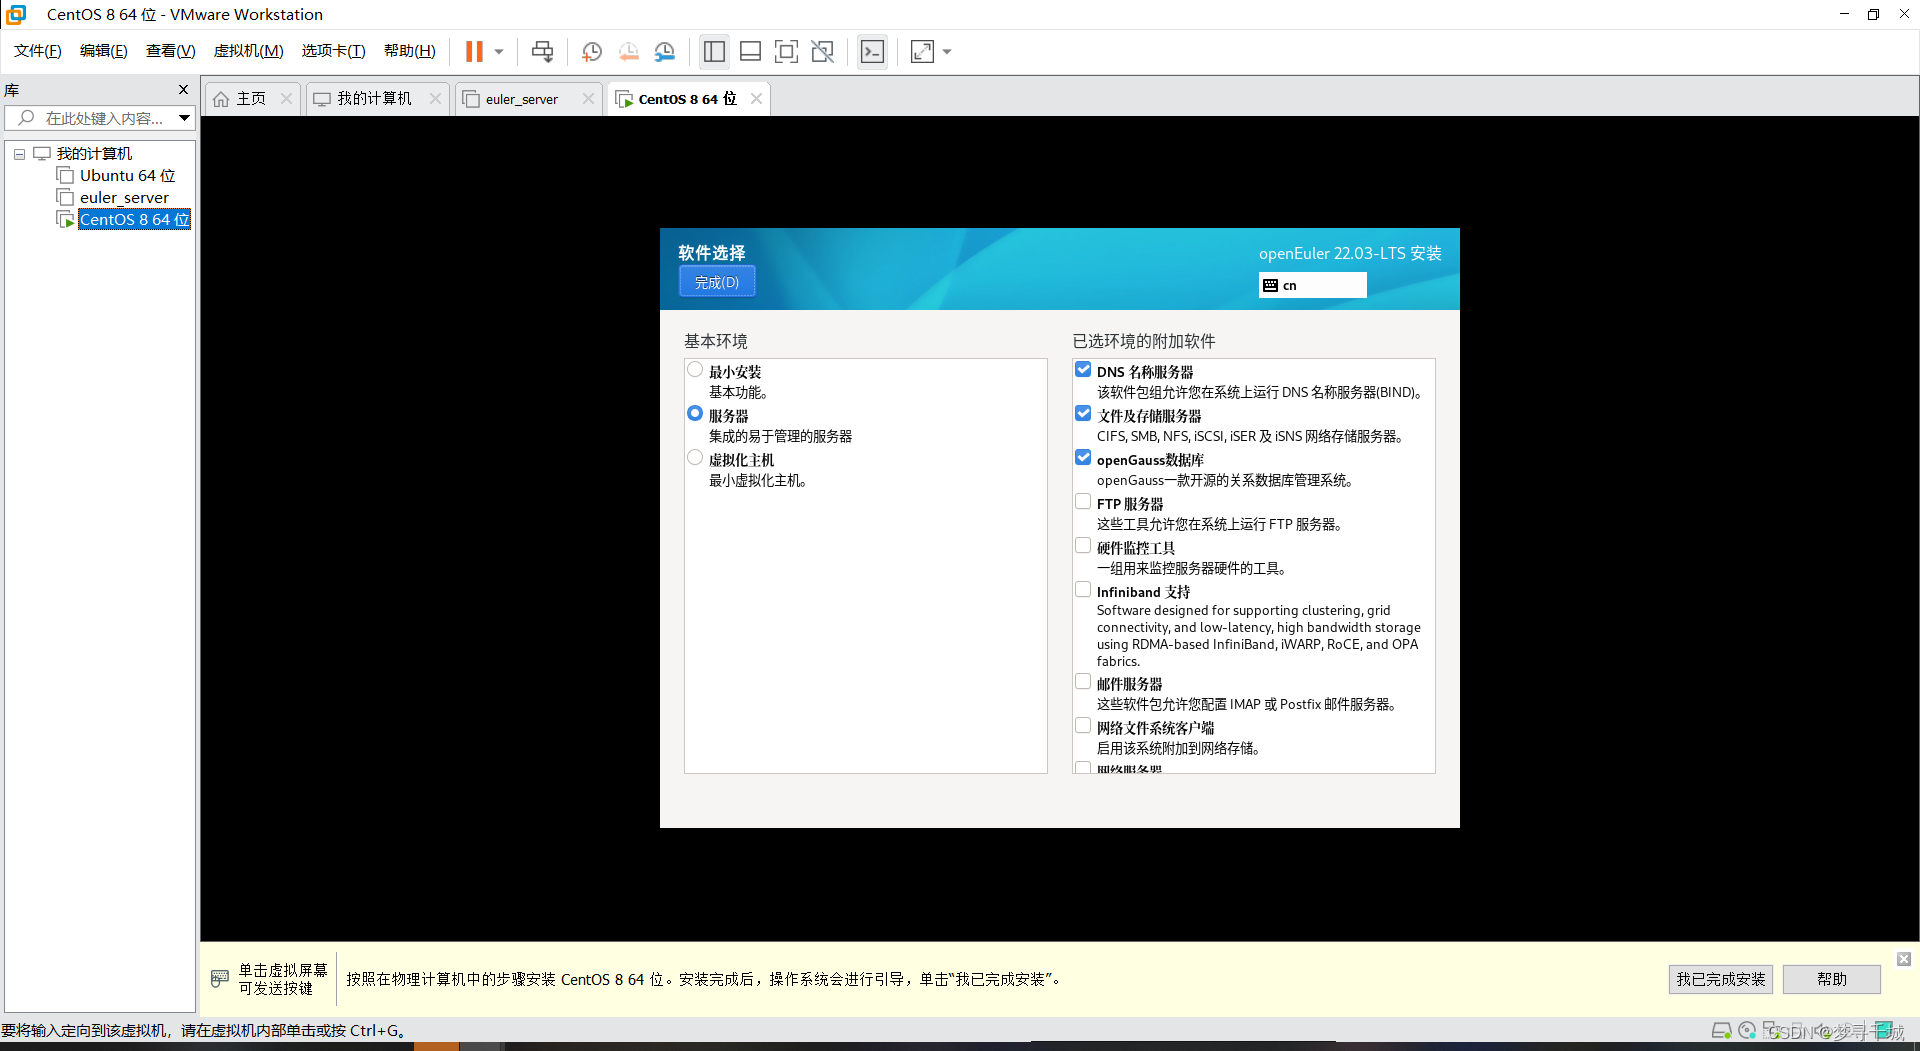Collapse the 我的计算机 tree node
1920x1051 pixels.
pos(19,154)
